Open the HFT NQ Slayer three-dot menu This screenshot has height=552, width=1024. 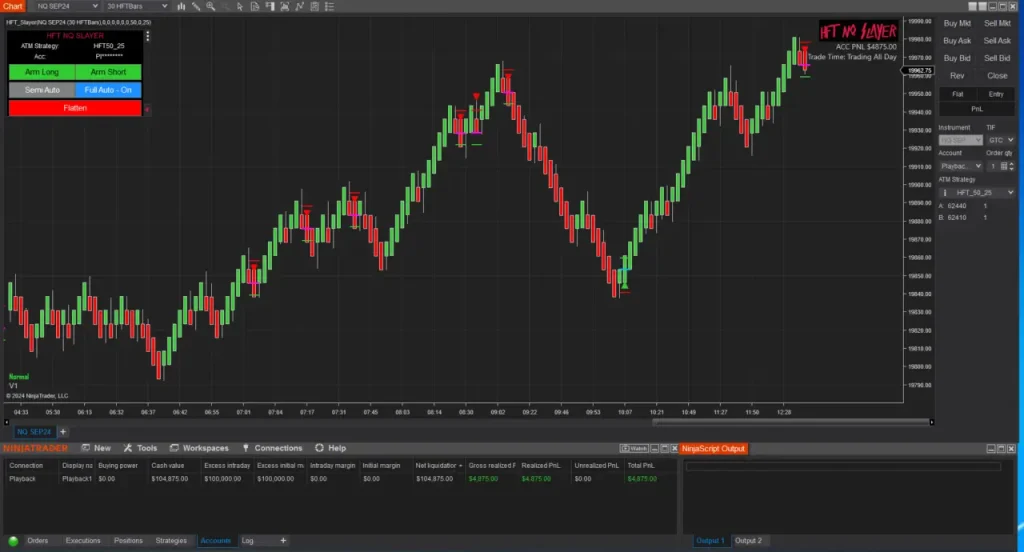click(148, 36)
